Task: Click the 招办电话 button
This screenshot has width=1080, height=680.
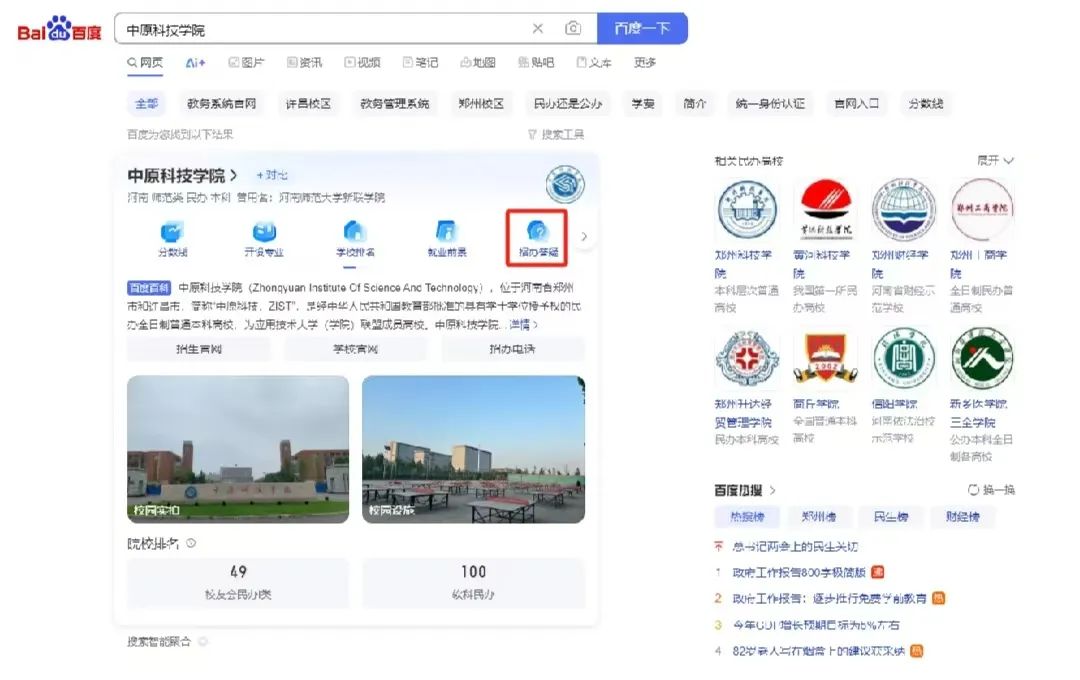Action: pos(512,349)
